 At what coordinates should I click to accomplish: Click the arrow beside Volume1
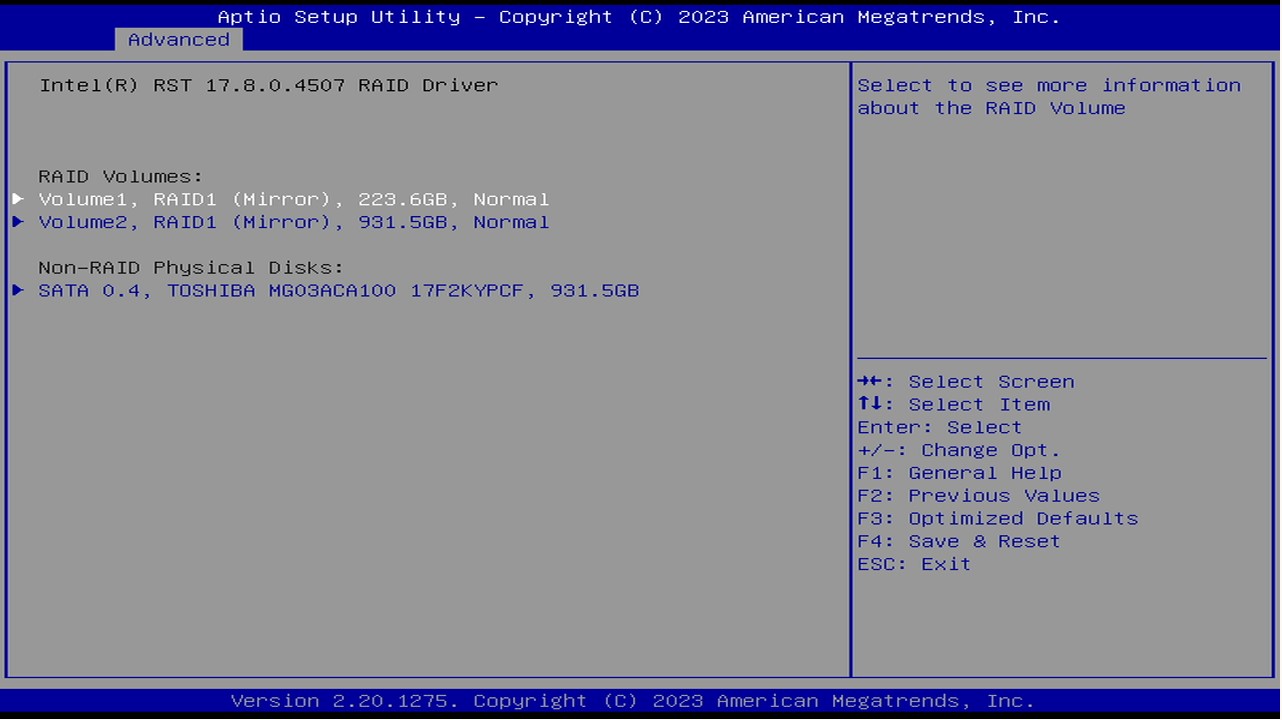coord(18,199)
